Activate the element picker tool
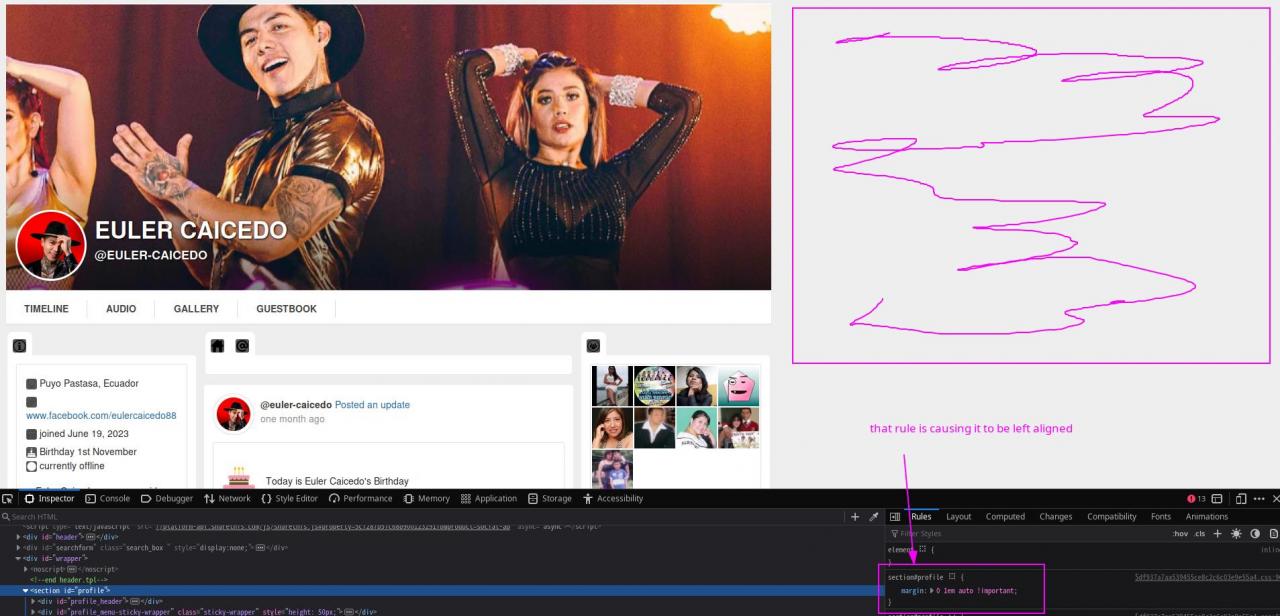1280x616 pixels. click(10, 498)
